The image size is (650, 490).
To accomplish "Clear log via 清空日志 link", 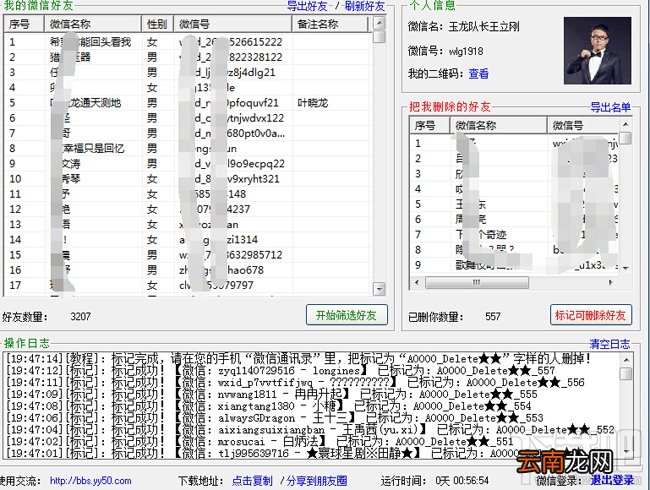I will coord(610,344).
